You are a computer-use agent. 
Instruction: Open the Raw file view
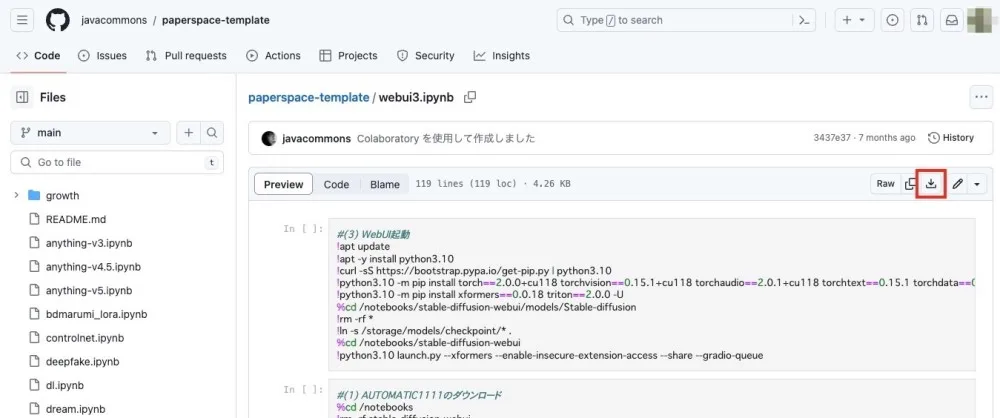(x=885, y=184)
